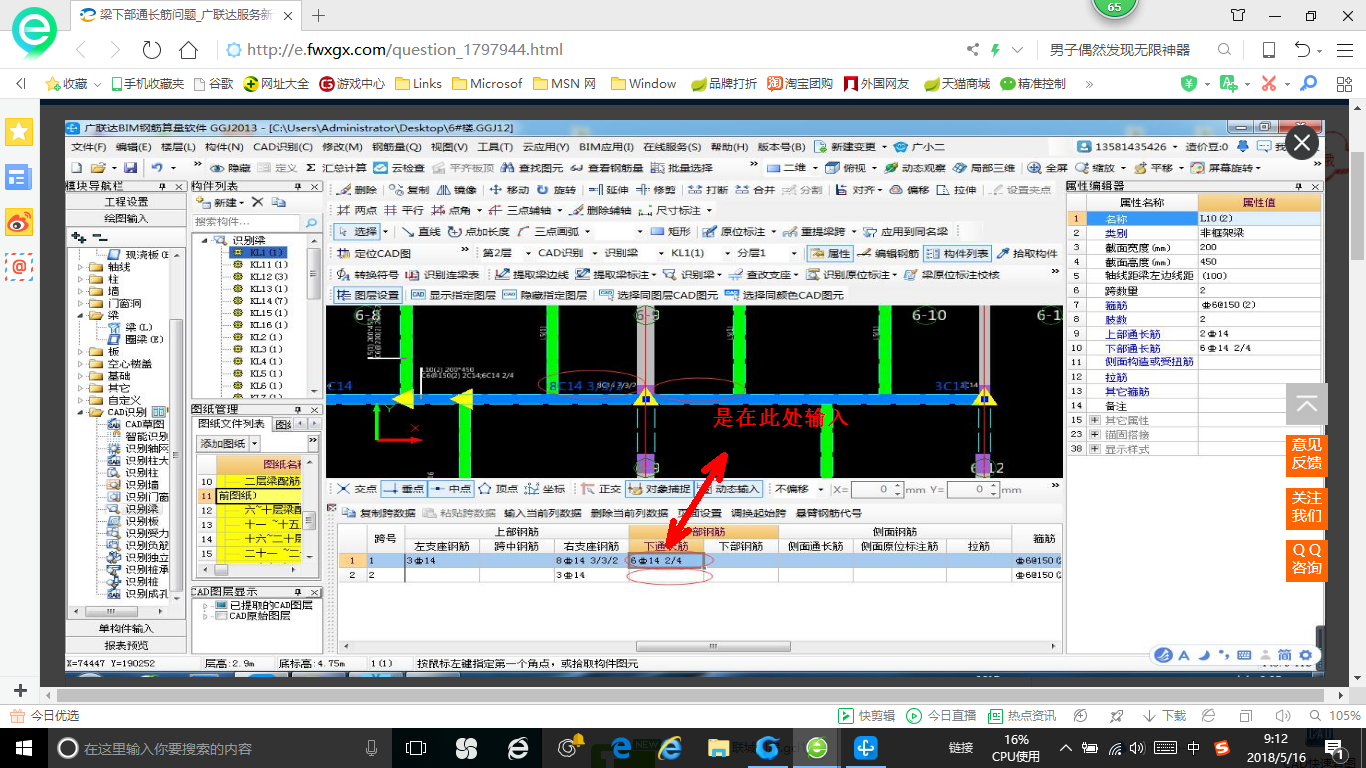Select the 打断 break tool

coord(709,190)
